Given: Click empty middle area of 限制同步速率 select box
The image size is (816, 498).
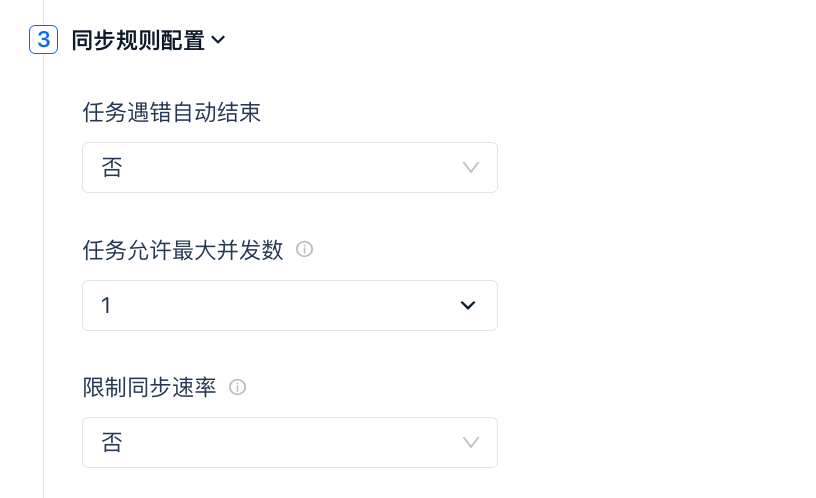Looking at the screenshot, I should [290, 442].
